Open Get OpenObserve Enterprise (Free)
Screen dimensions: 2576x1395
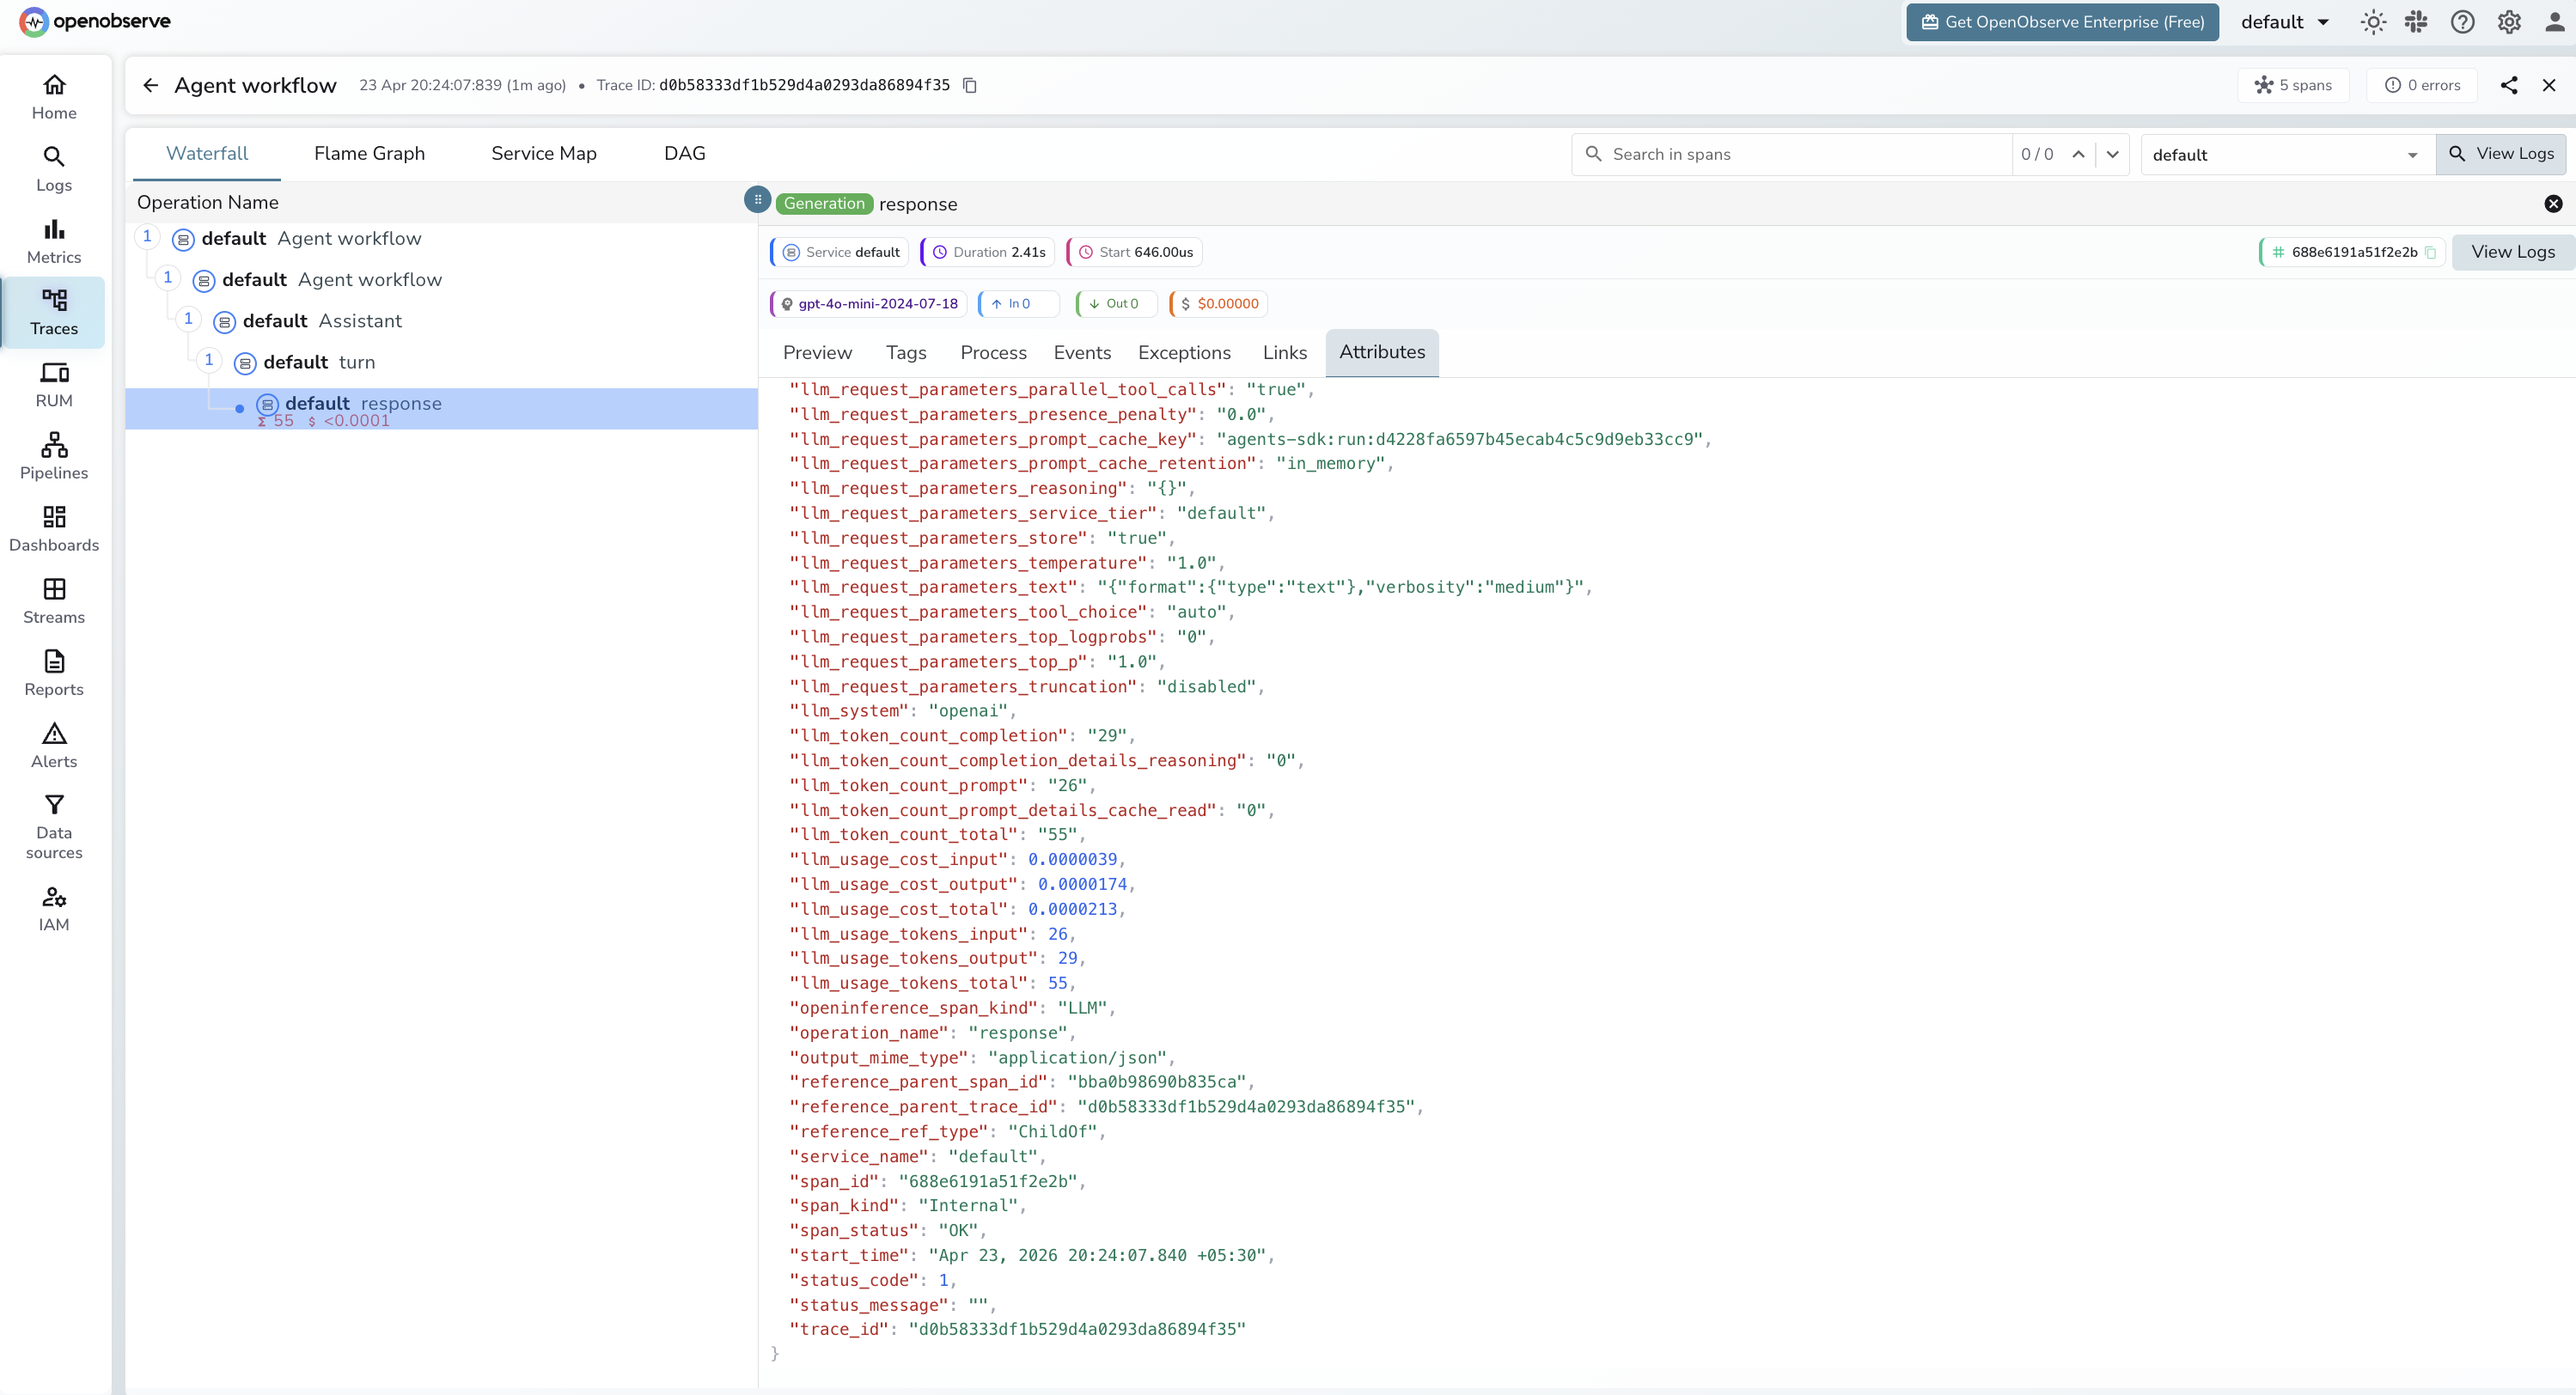[x=2062, y=22]
